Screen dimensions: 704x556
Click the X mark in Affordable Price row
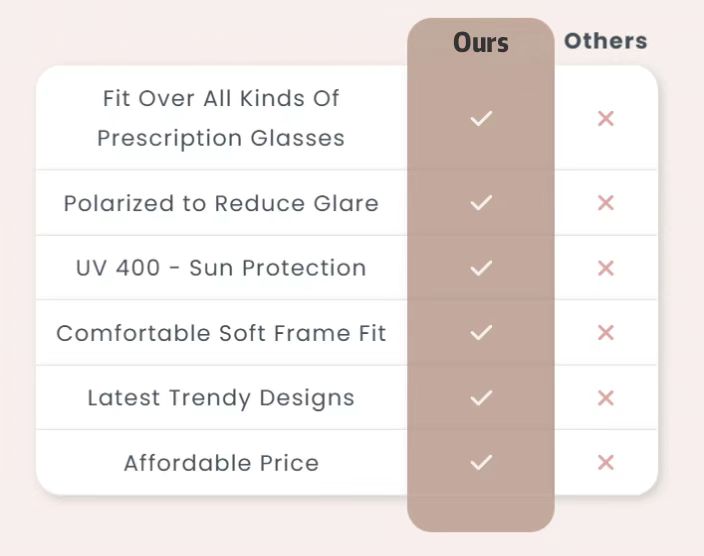(x=605, y=462)
